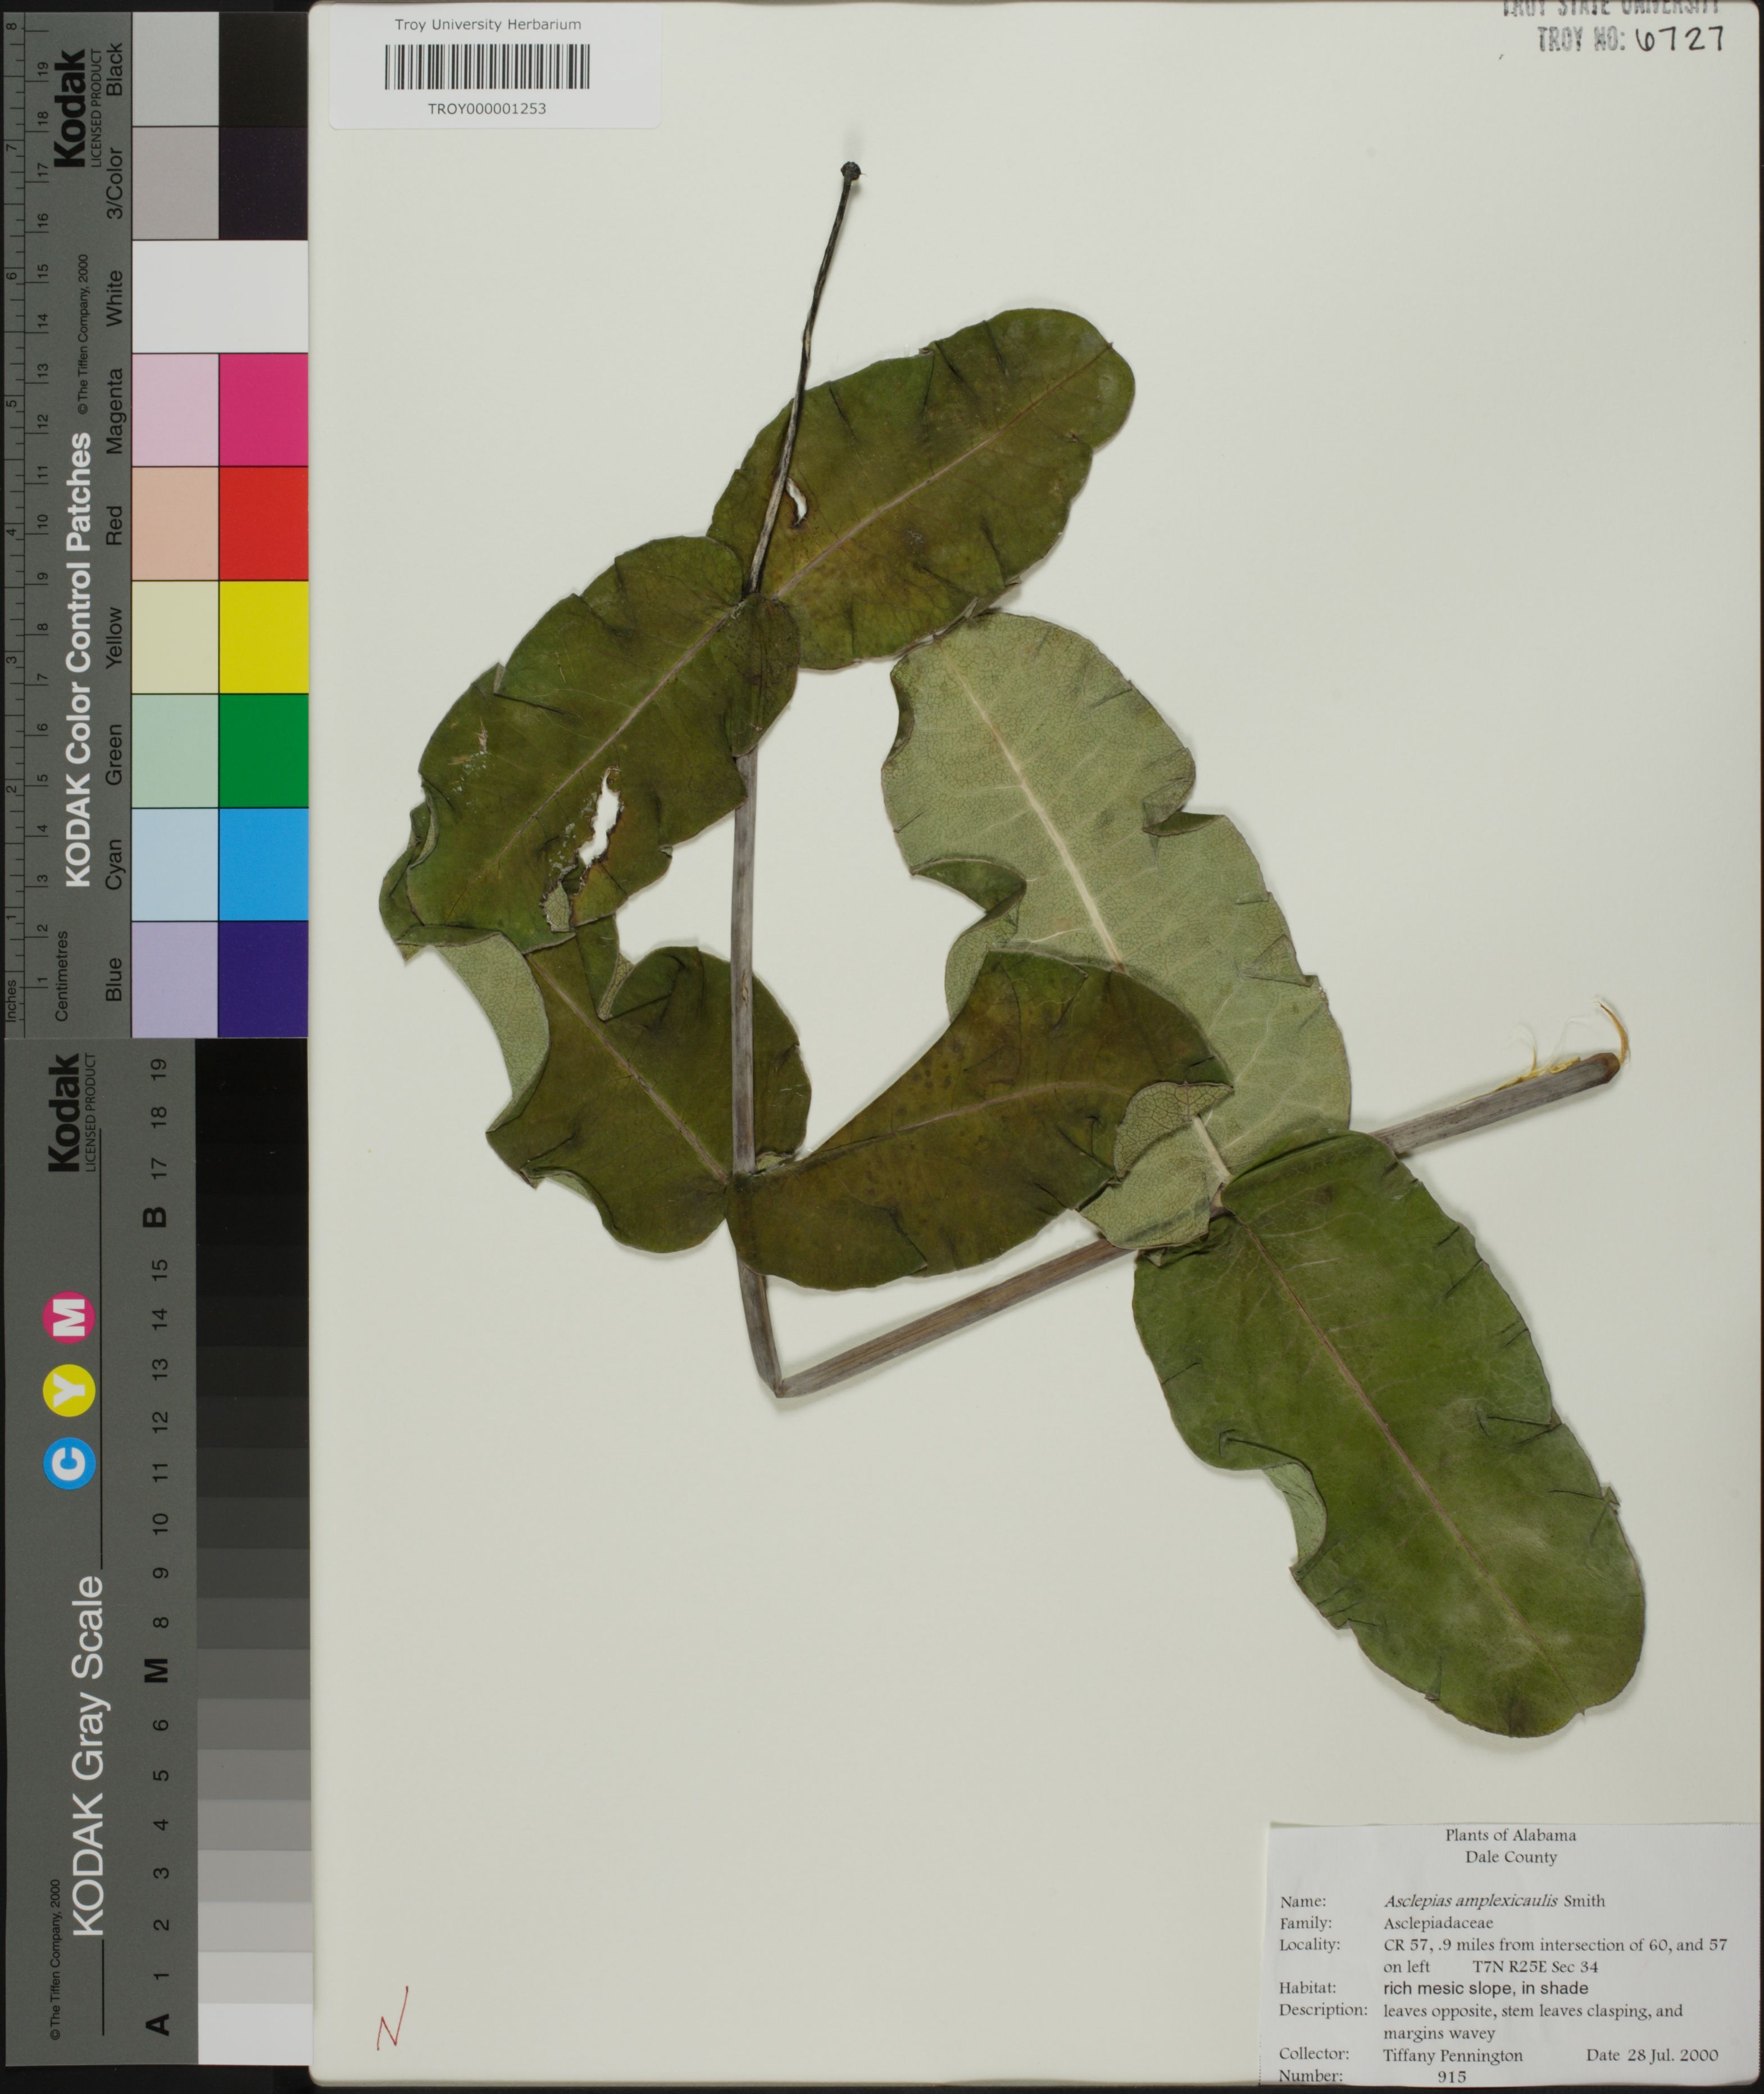Click the saturated blue color patch

(x=263, y=978)
